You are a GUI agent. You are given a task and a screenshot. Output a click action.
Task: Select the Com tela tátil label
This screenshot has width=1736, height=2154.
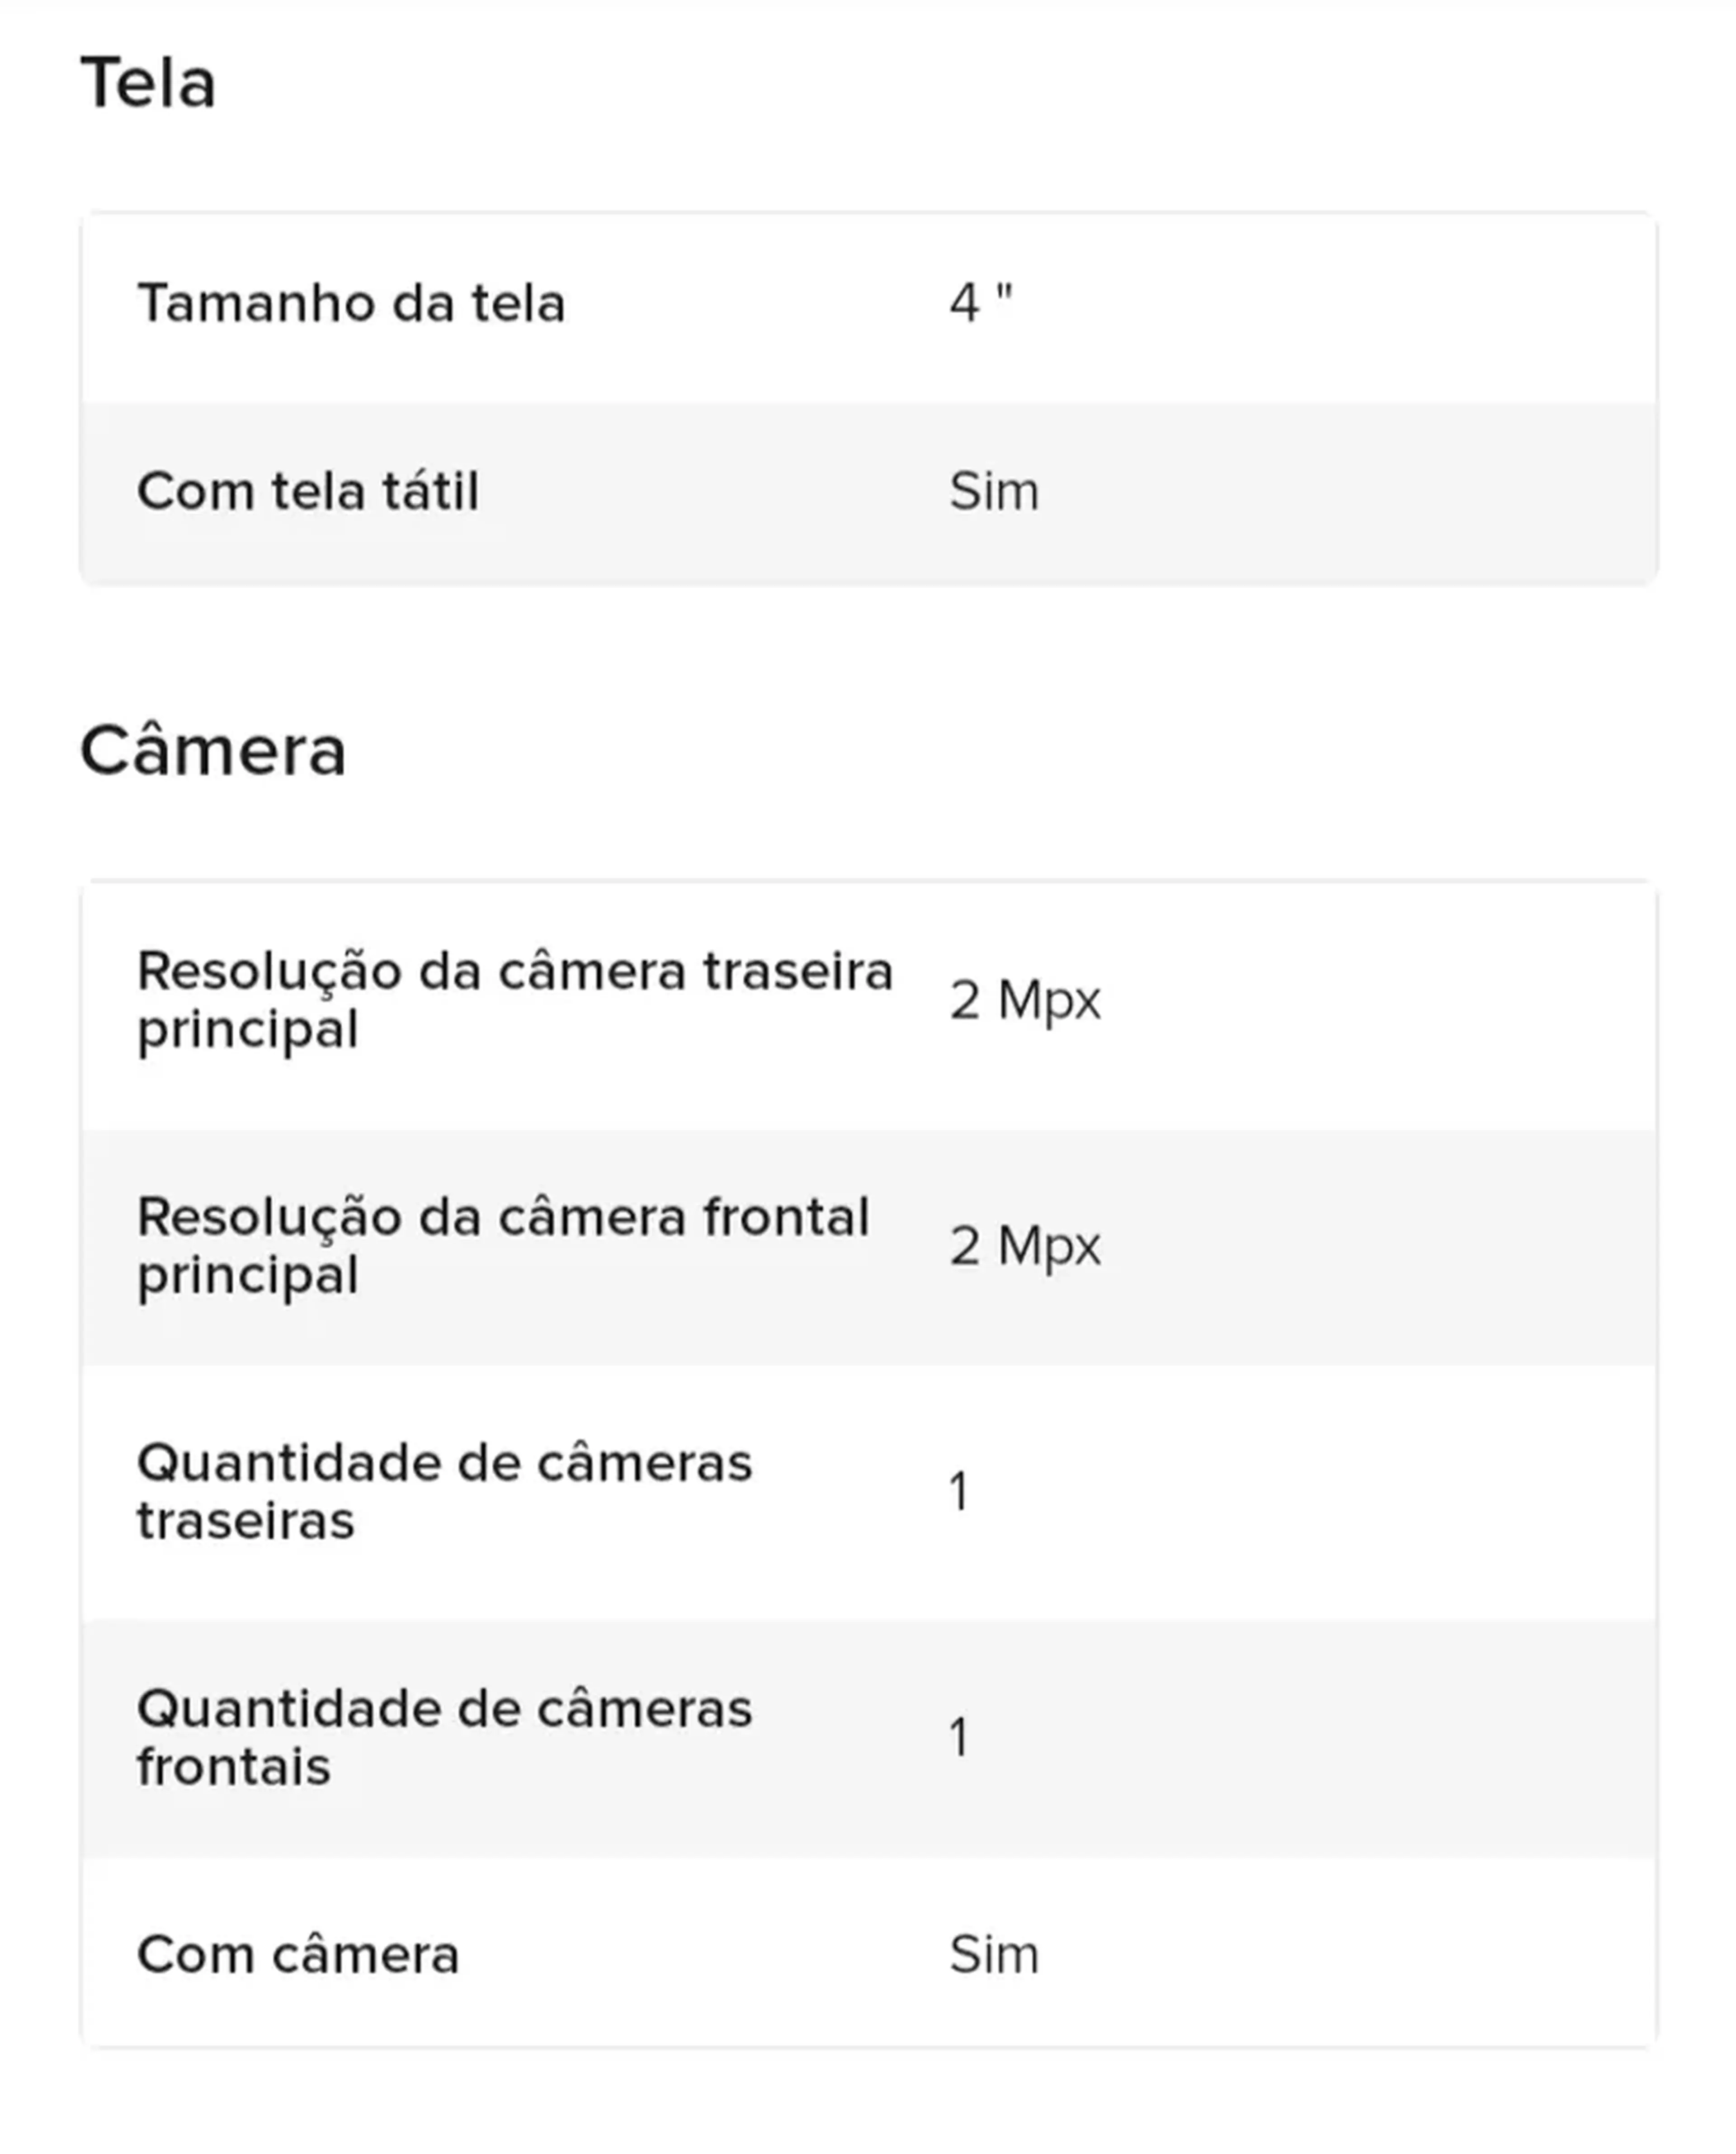click(x=308, y=491)
